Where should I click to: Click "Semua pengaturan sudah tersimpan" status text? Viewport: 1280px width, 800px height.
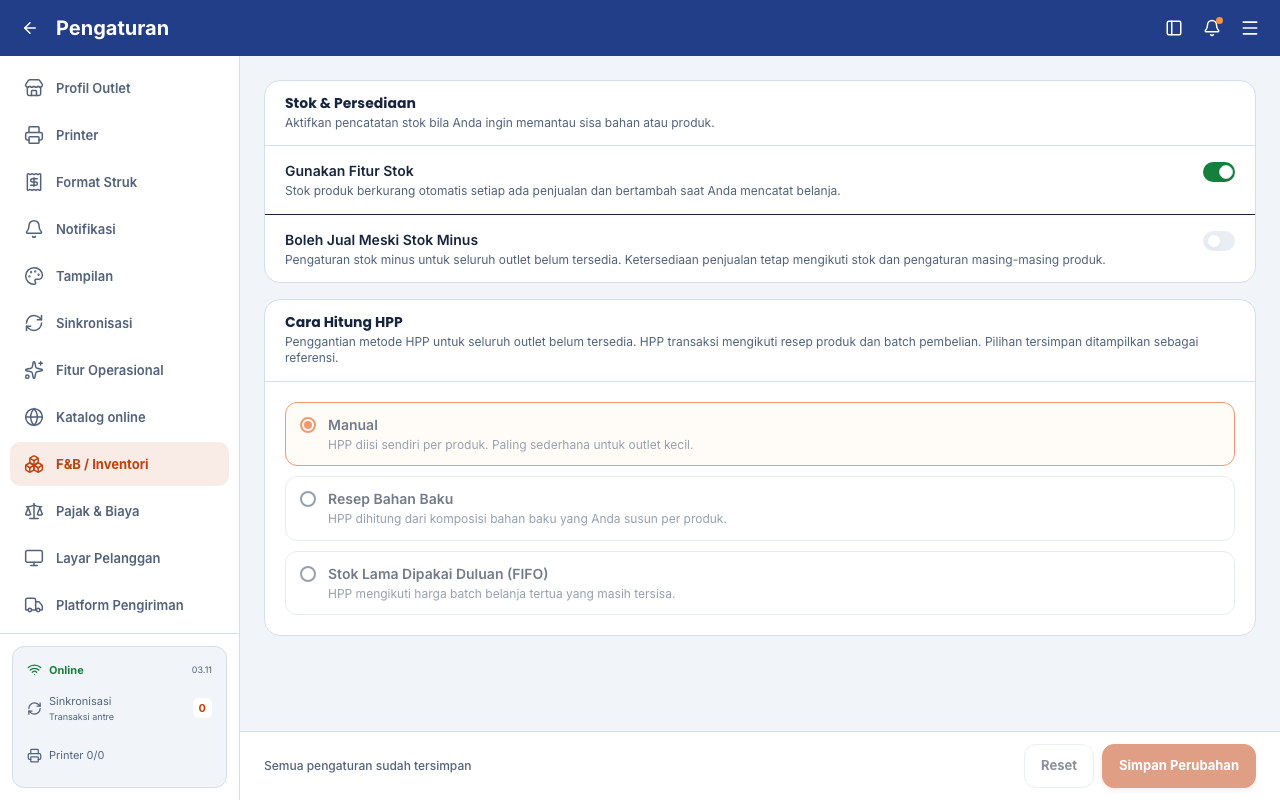click(x=368, y=766)
